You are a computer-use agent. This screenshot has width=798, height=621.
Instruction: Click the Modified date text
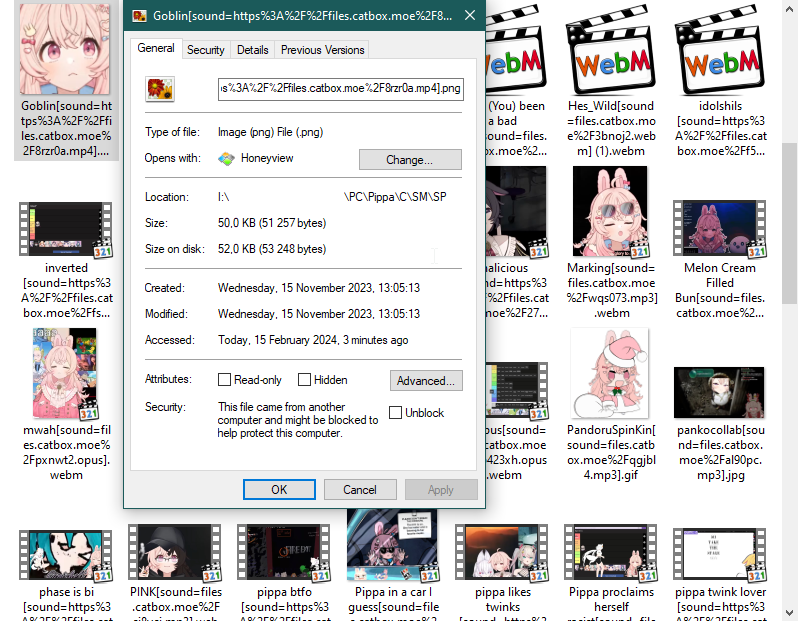(x=319, y=314)
